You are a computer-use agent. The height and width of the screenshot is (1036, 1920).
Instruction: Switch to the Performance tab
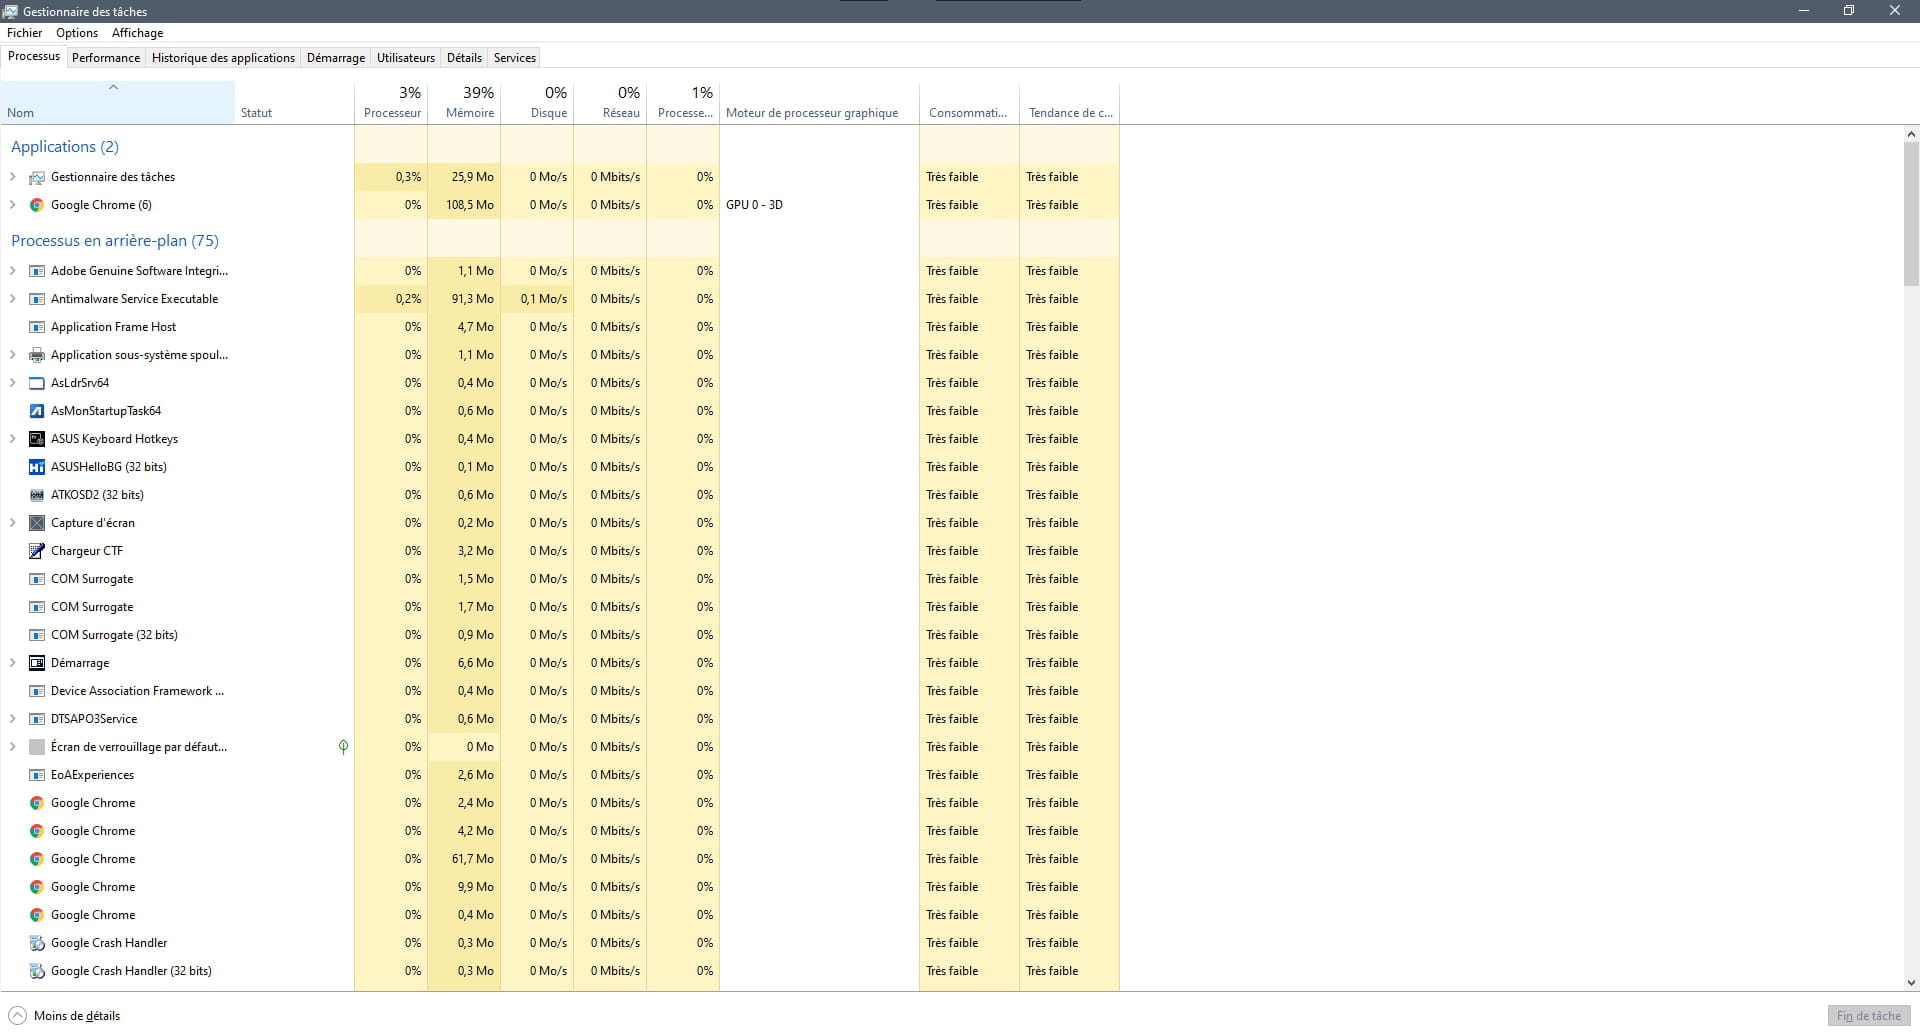tap(105, 58)
